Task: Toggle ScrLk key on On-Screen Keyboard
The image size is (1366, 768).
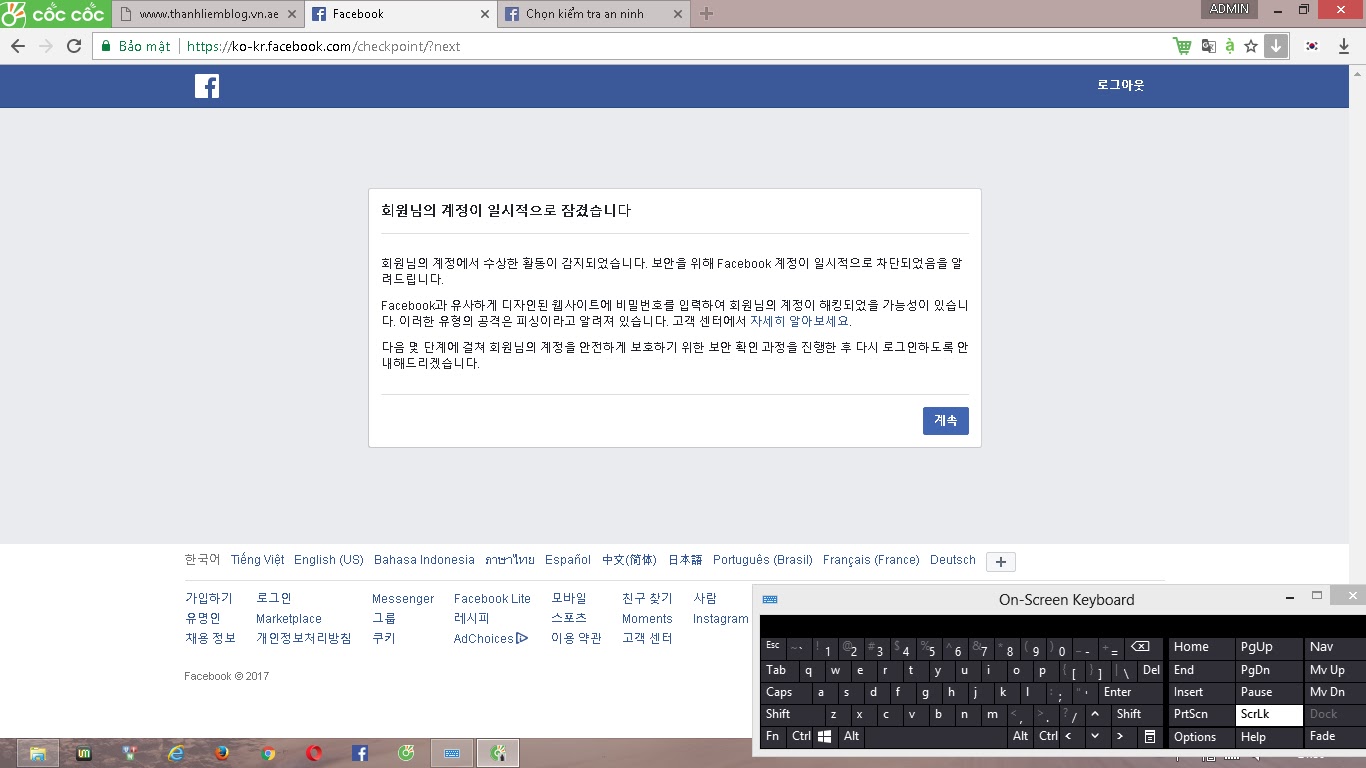Action: pos(1269,715)
